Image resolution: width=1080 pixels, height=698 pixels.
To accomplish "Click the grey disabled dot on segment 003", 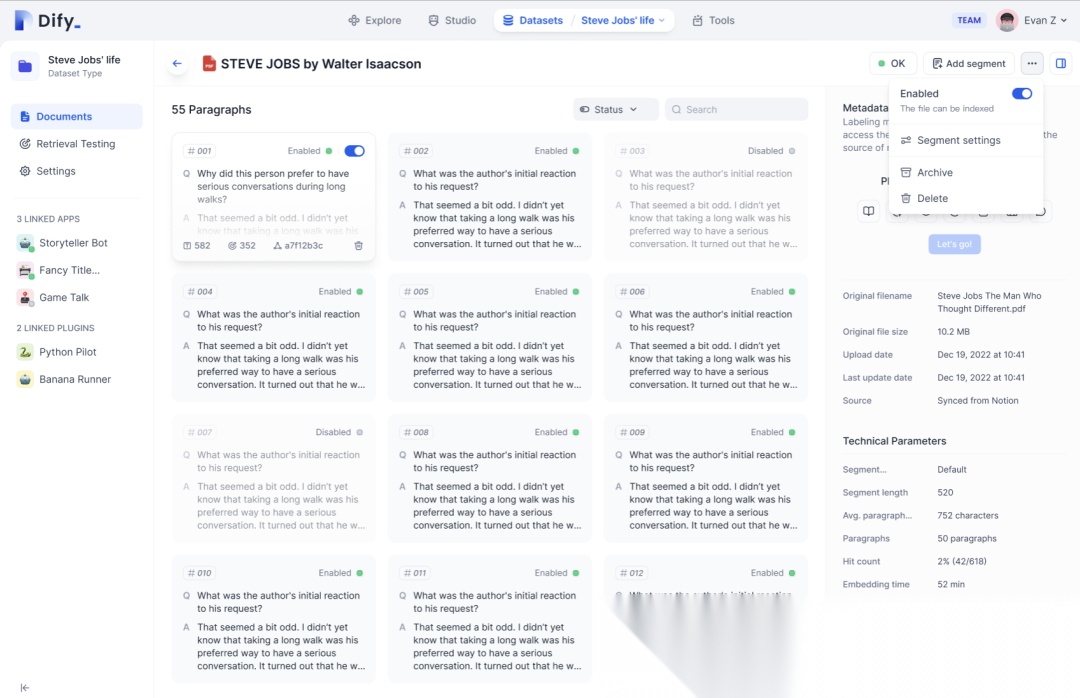I will (791, 151).
